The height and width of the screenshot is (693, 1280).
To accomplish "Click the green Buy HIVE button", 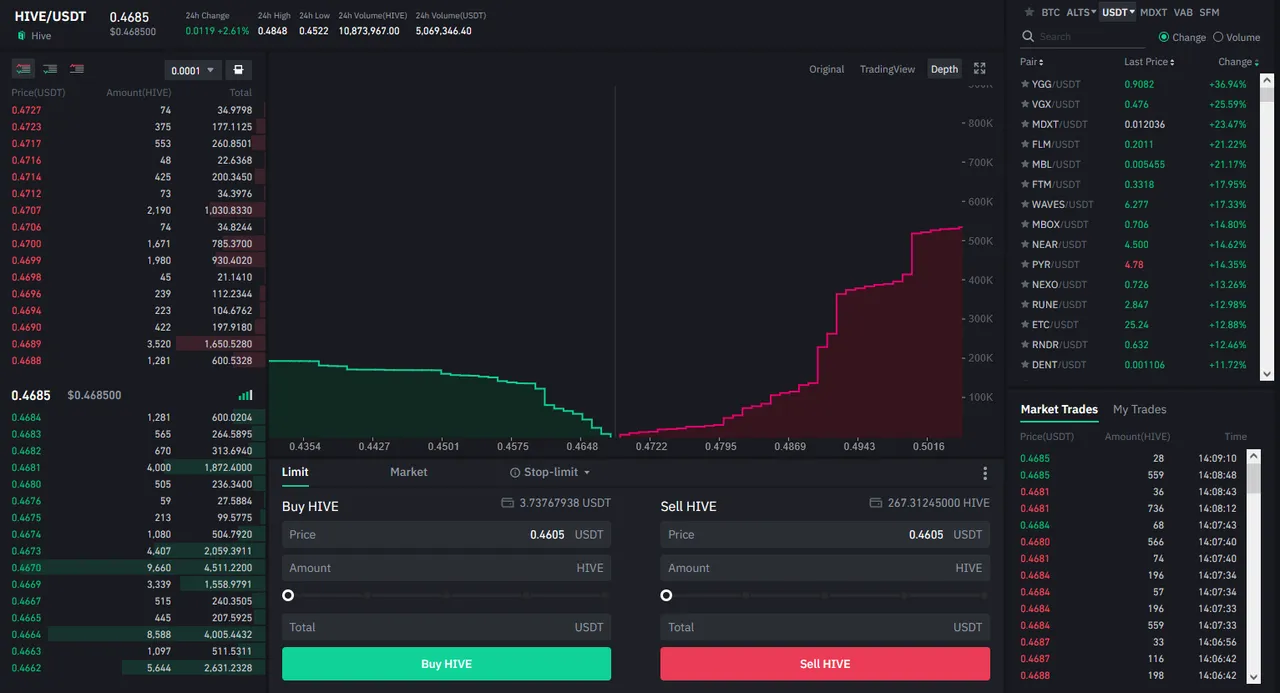I will click(446, 664).
